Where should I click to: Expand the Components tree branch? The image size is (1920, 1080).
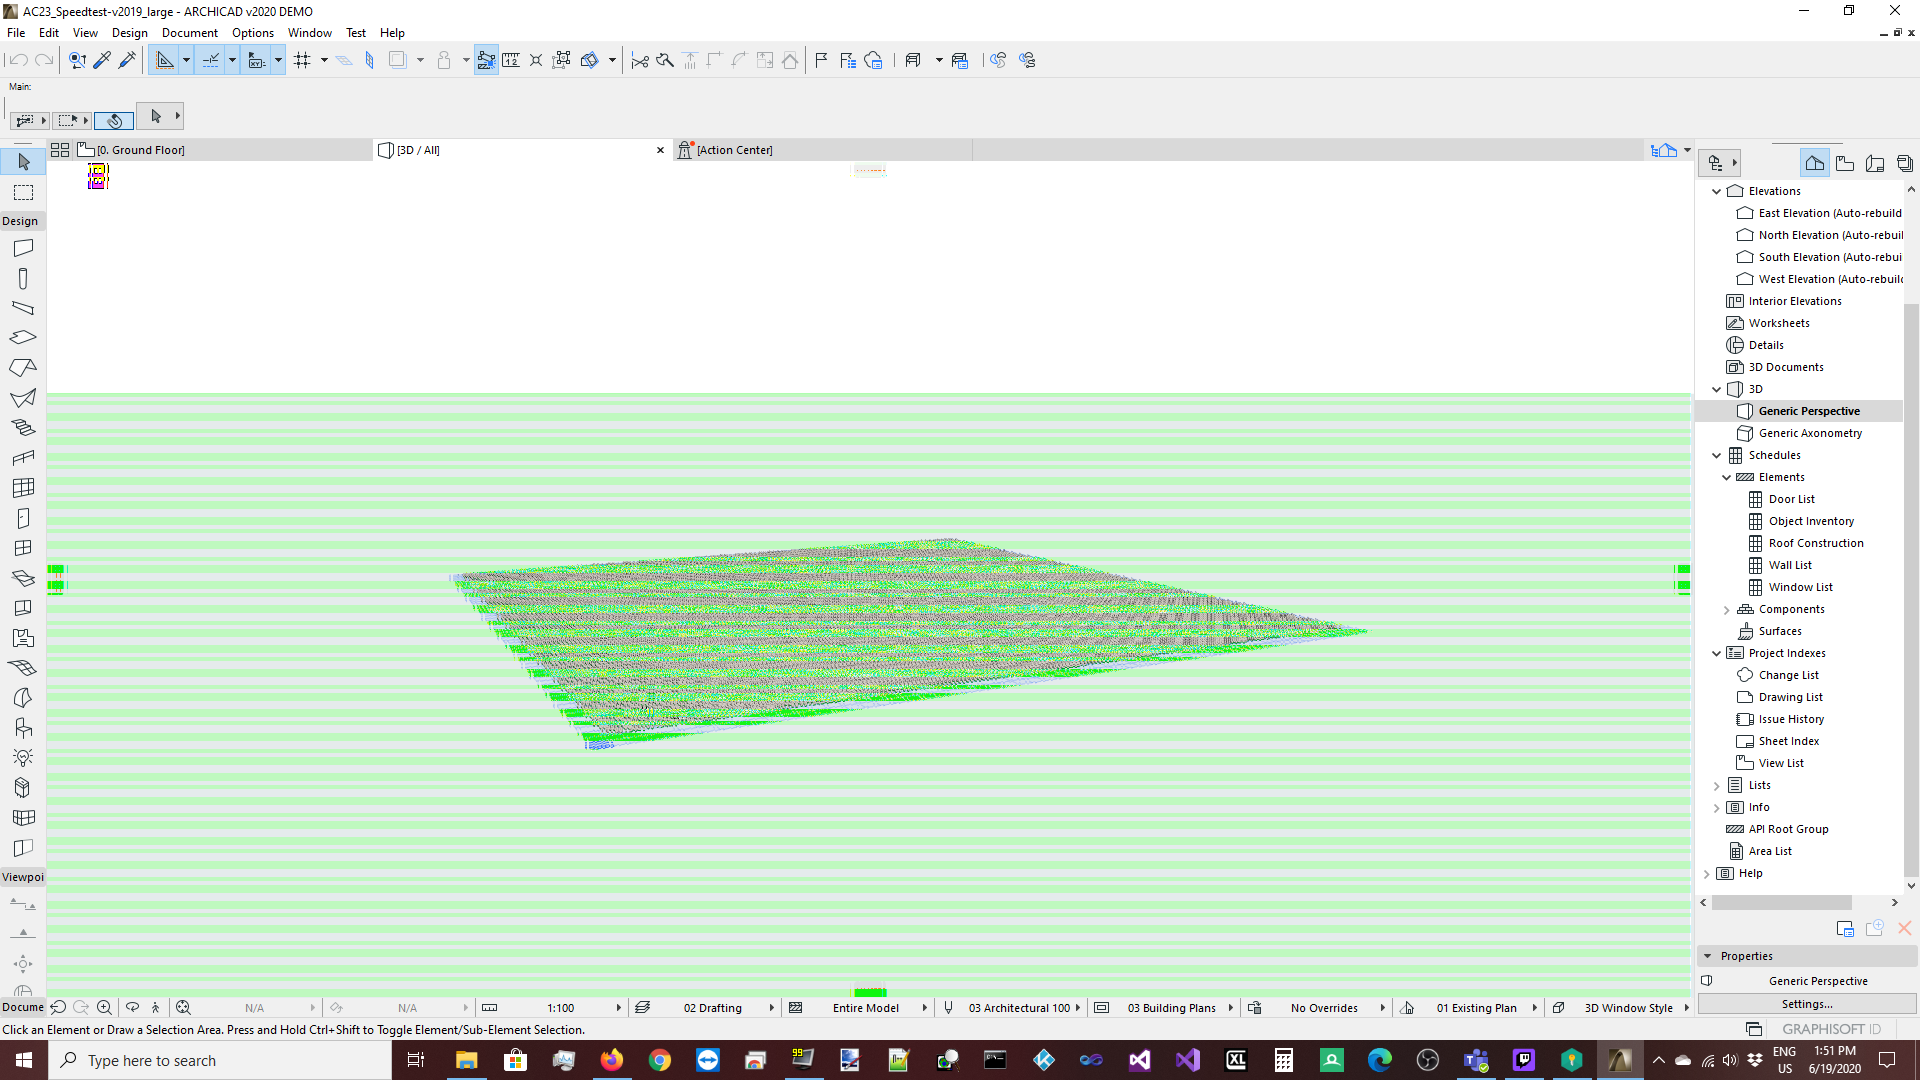tap(1726, 609)
